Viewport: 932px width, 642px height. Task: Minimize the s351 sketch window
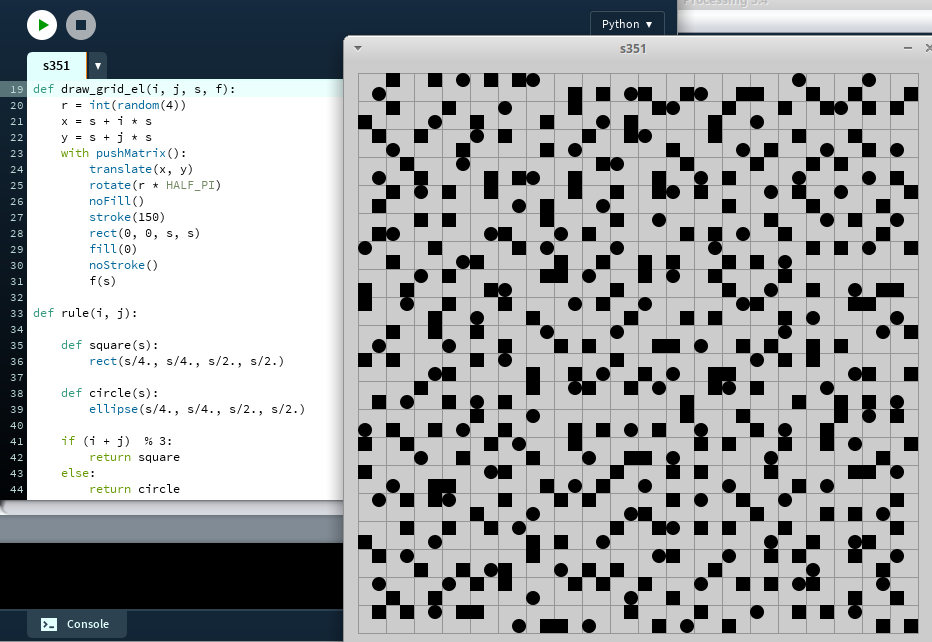pyautogui.click(x=907, y=48)
